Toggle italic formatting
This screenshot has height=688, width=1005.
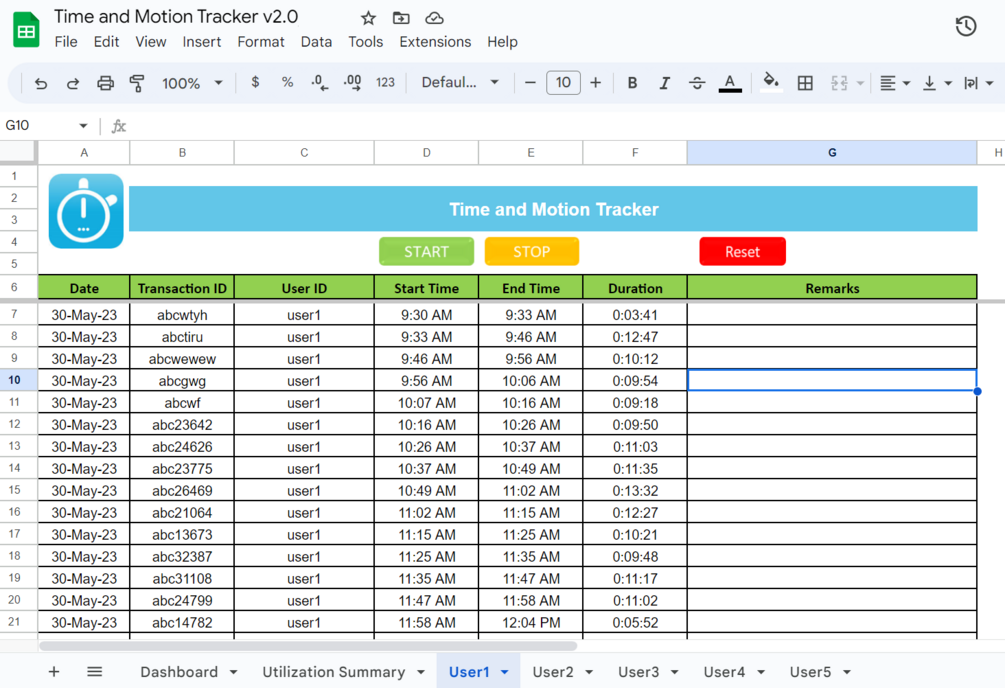(x=665, y=83)
